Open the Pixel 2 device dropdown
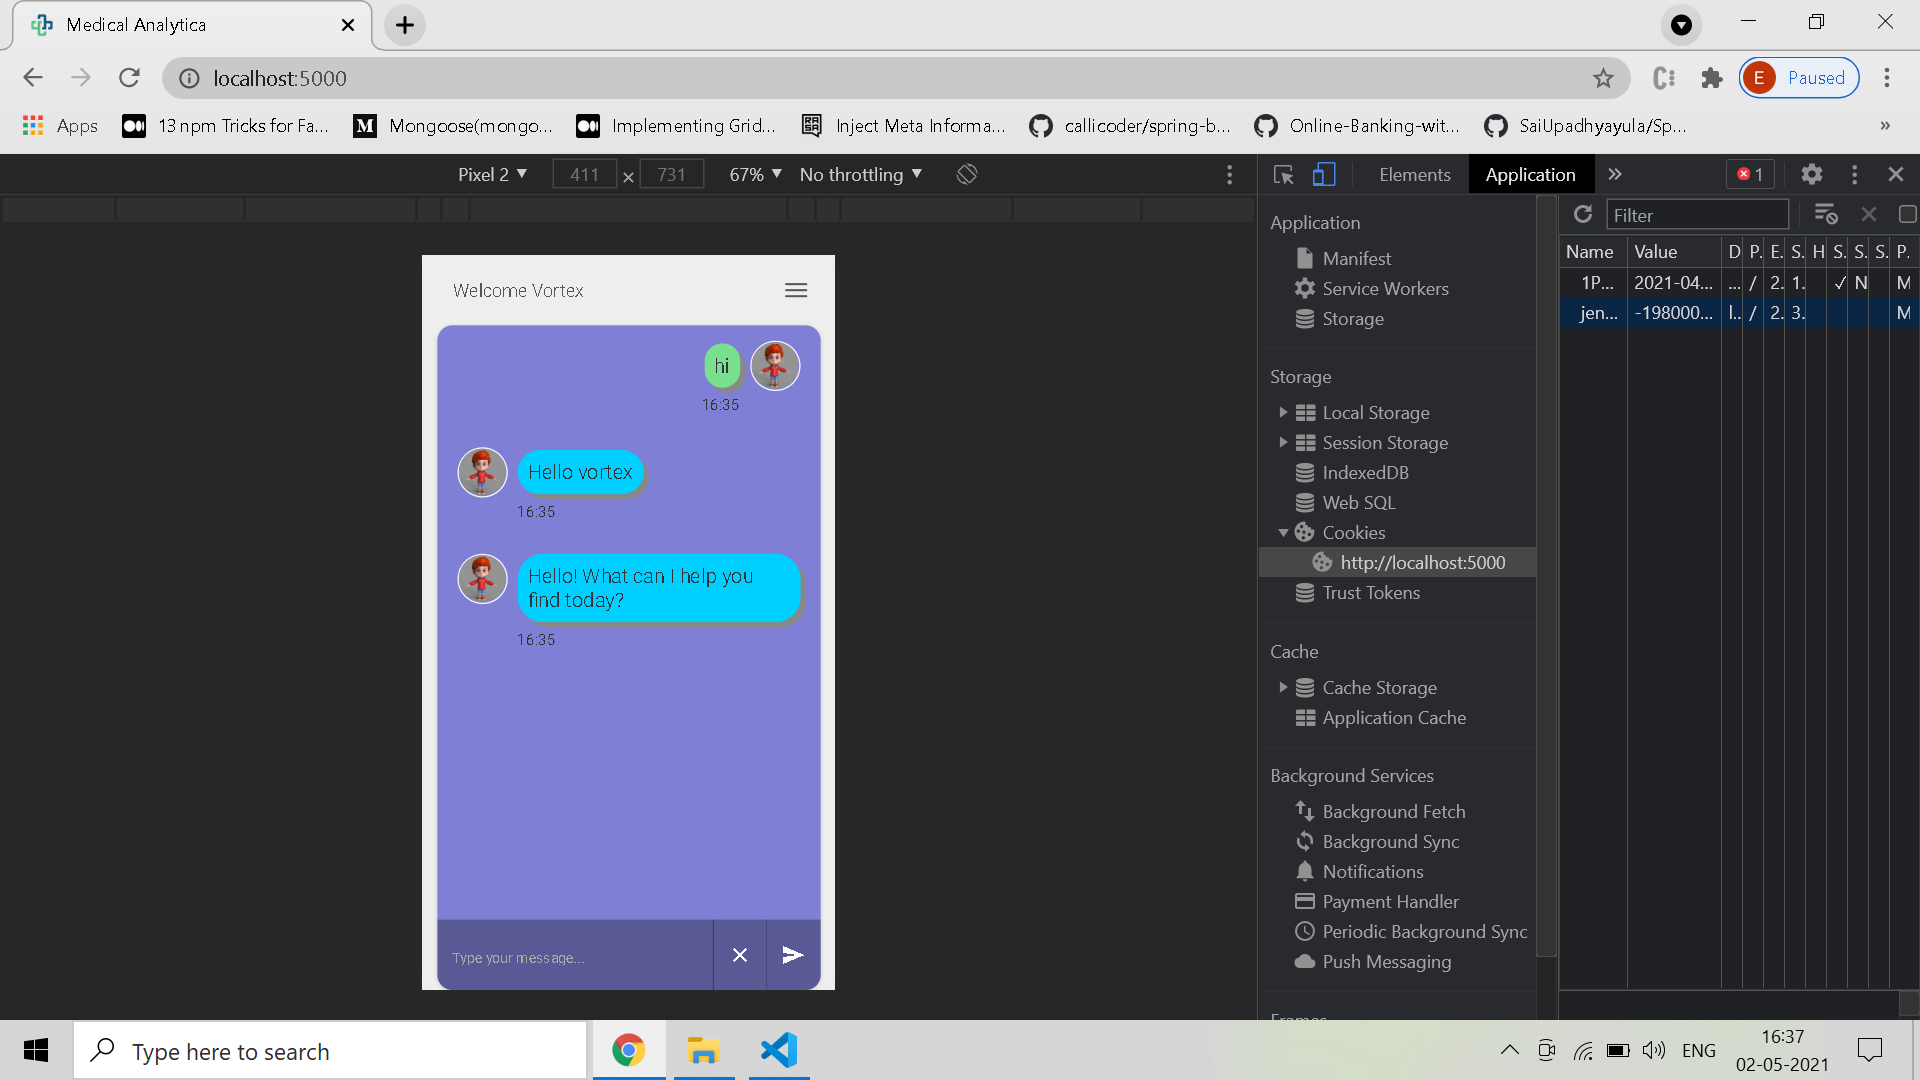This screenshot has height=1080, width=1920. 492,174
